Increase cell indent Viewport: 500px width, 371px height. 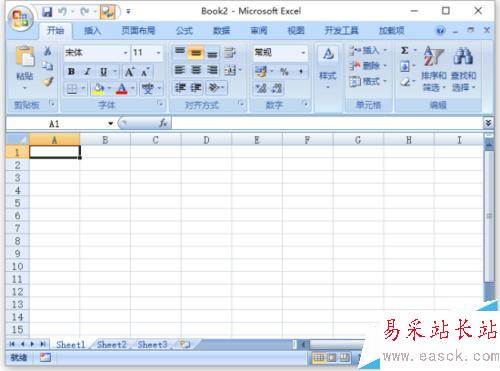[x=196, y=88]
